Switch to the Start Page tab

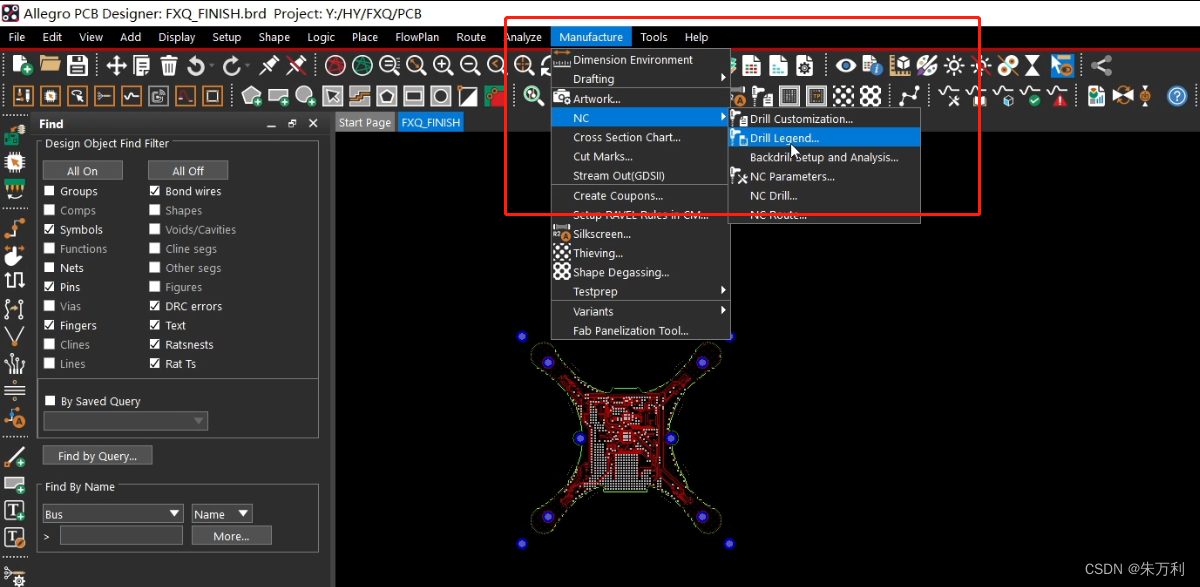pyautogui.click(x=365, y=122)
